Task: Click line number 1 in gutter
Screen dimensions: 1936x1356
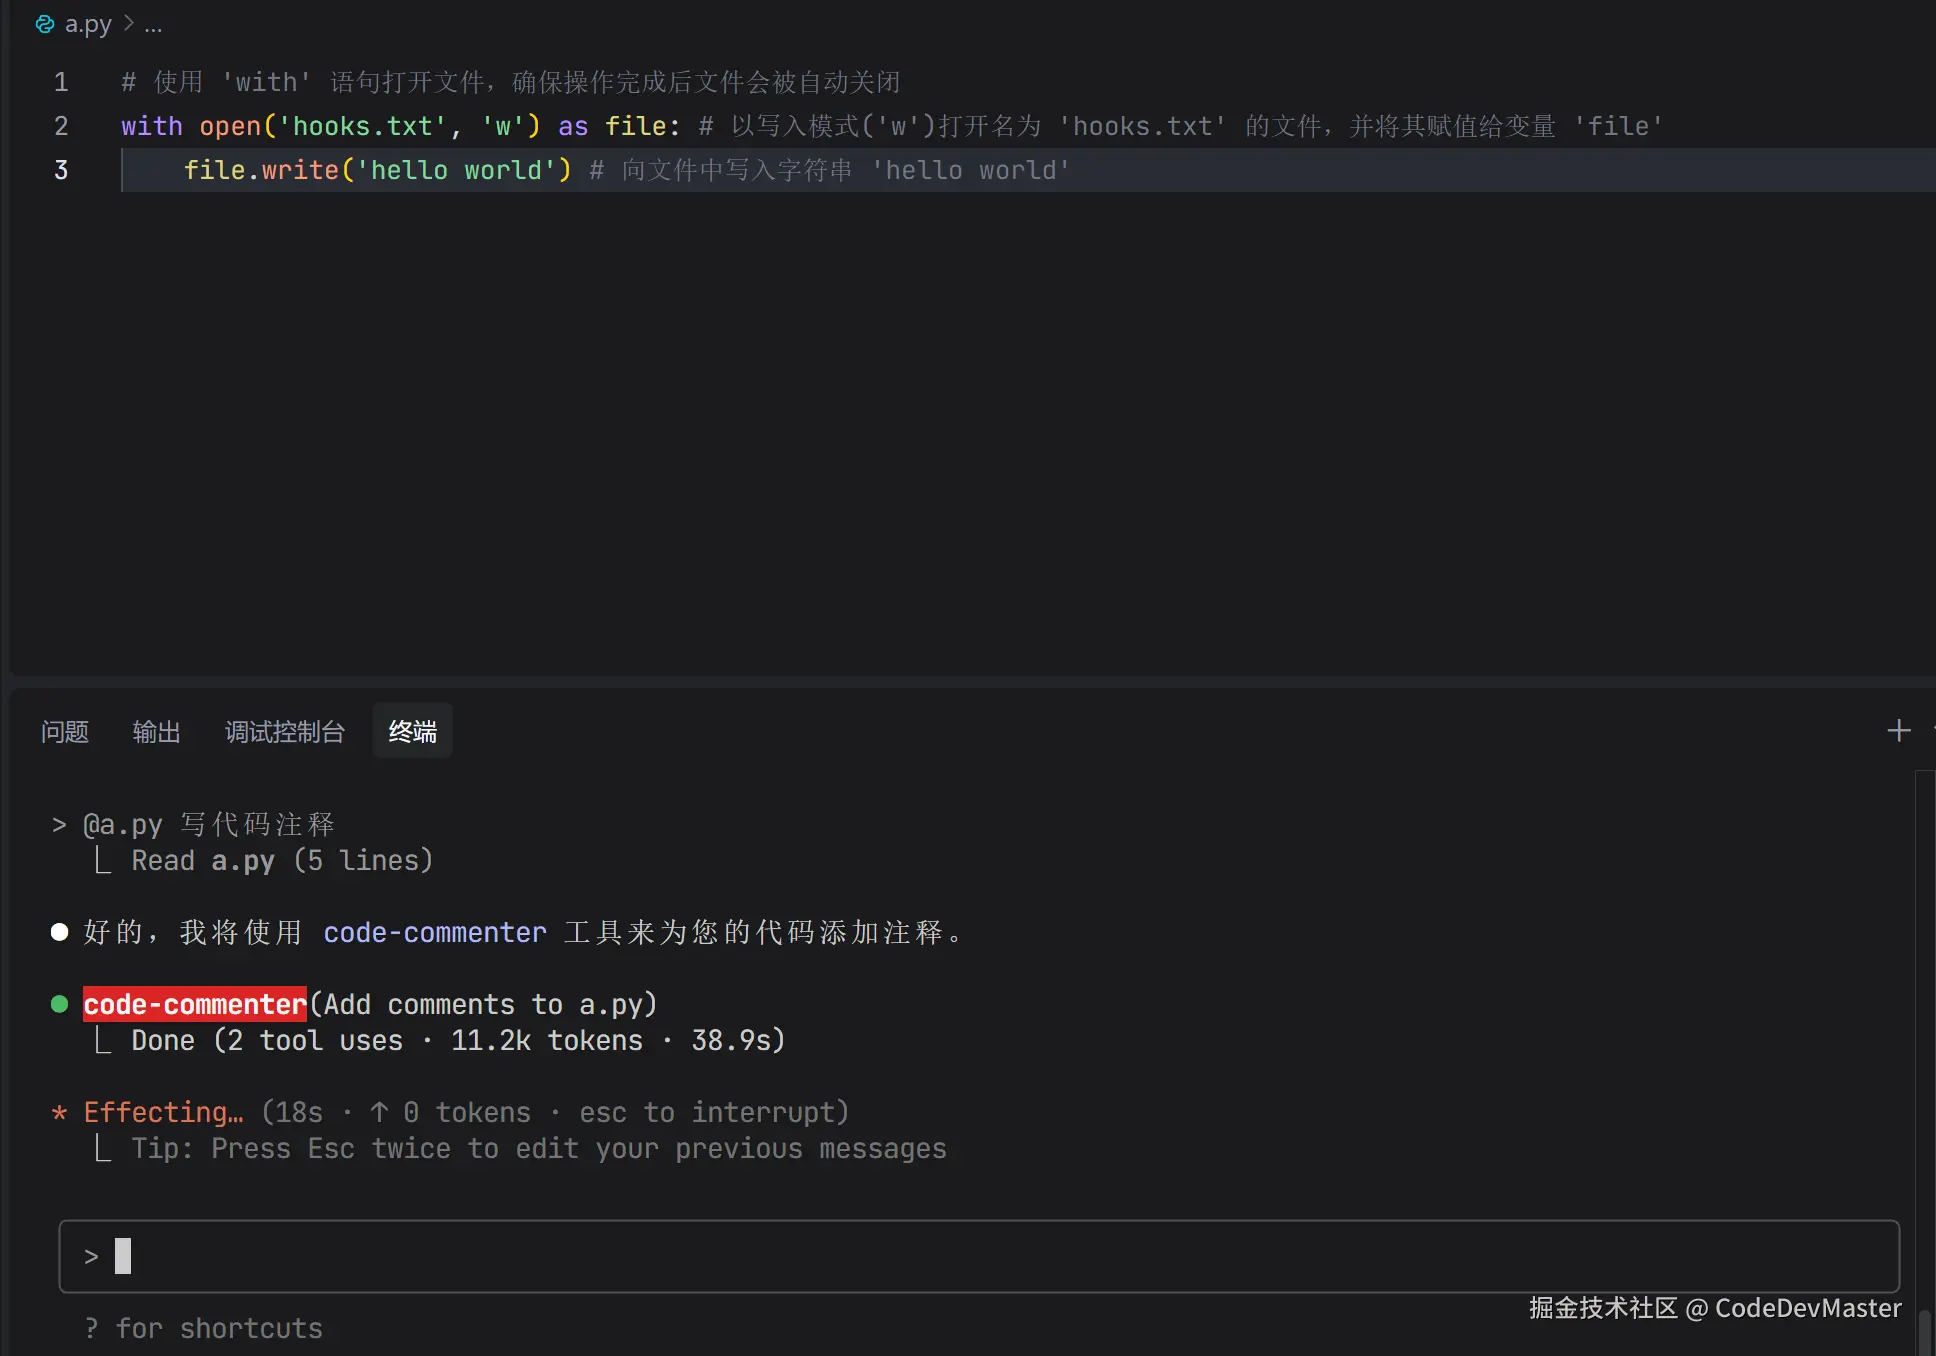Action: pyautogui.click(x=61, y=82)
